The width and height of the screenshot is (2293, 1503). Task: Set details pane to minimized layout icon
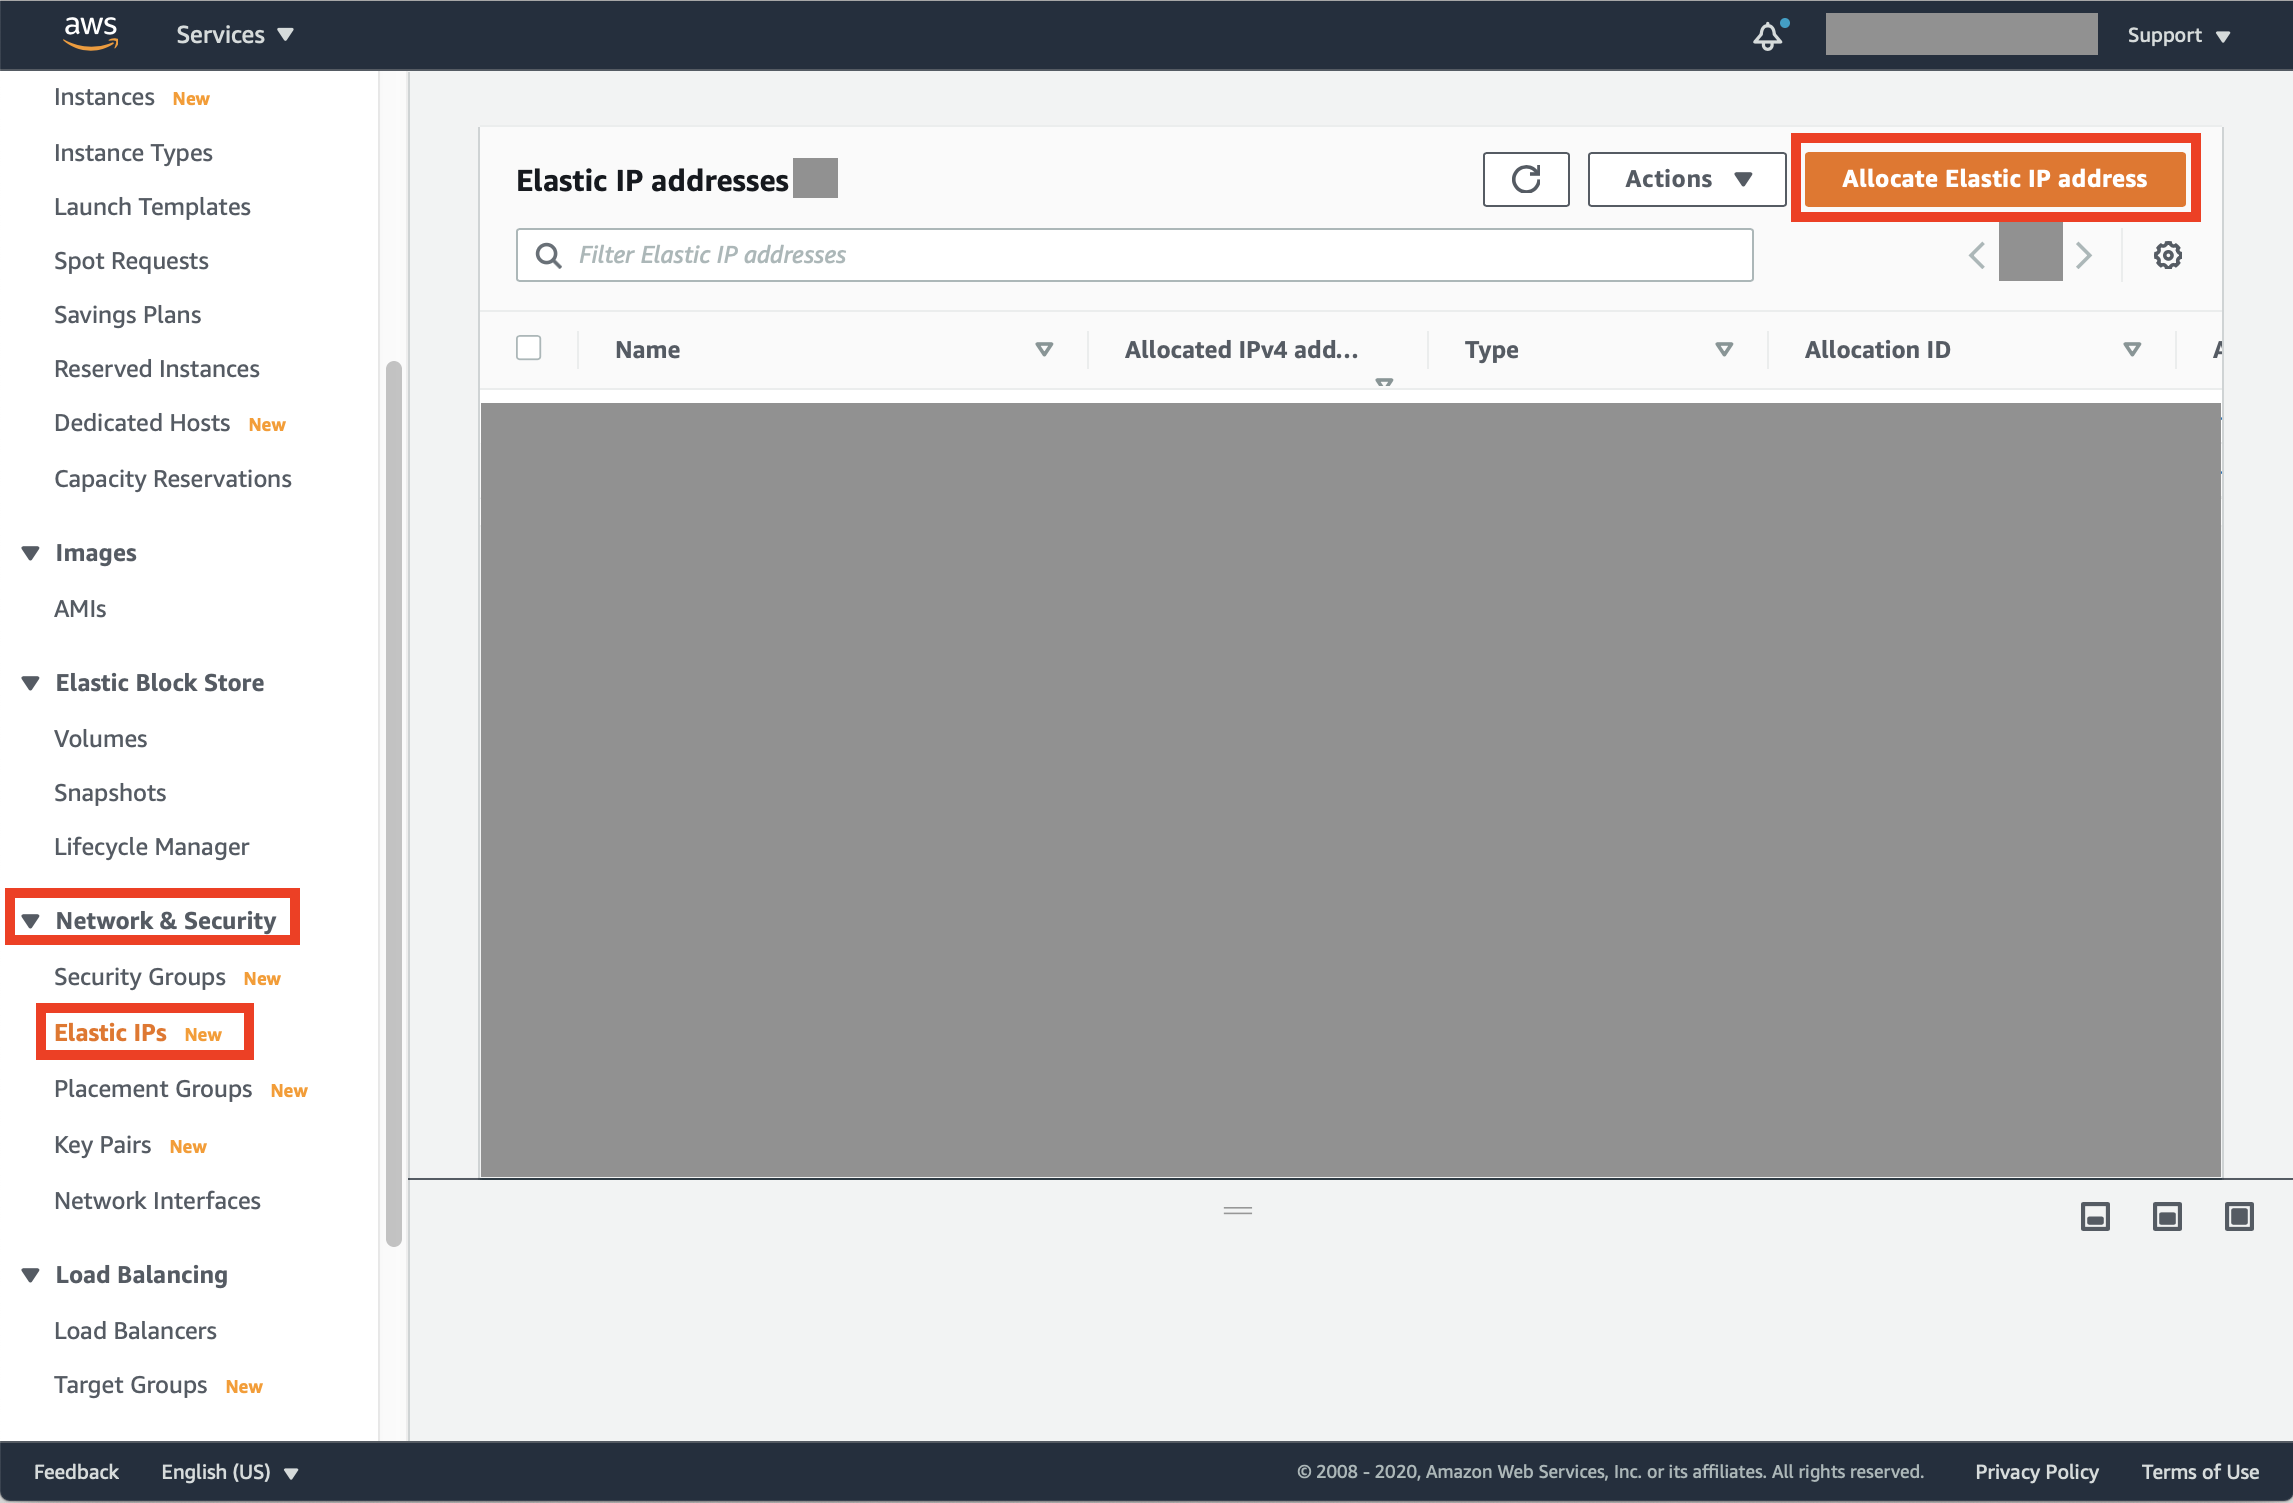(2095, 1216)
